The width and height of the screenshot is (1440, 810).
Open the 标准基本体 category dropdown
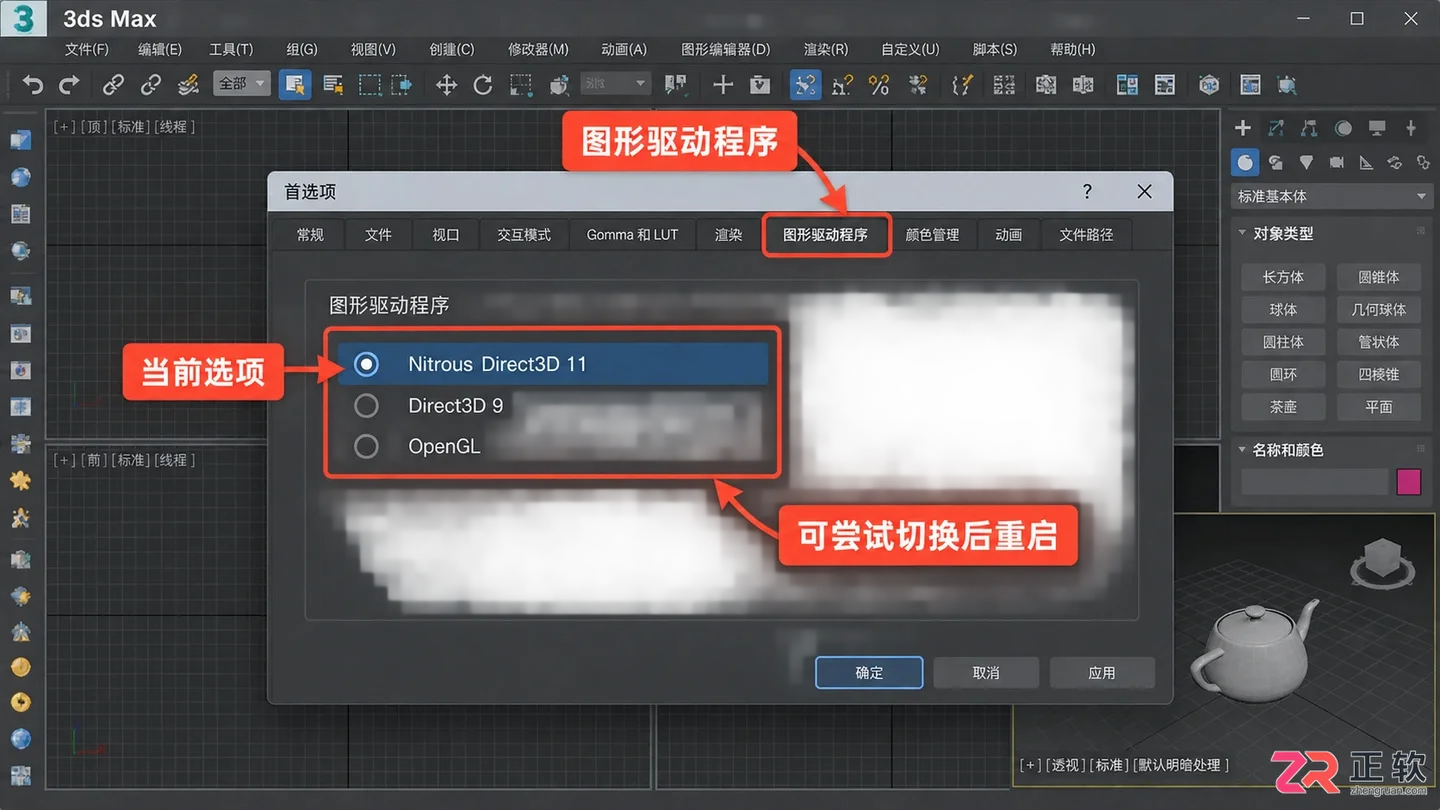tap(1331, 196)
